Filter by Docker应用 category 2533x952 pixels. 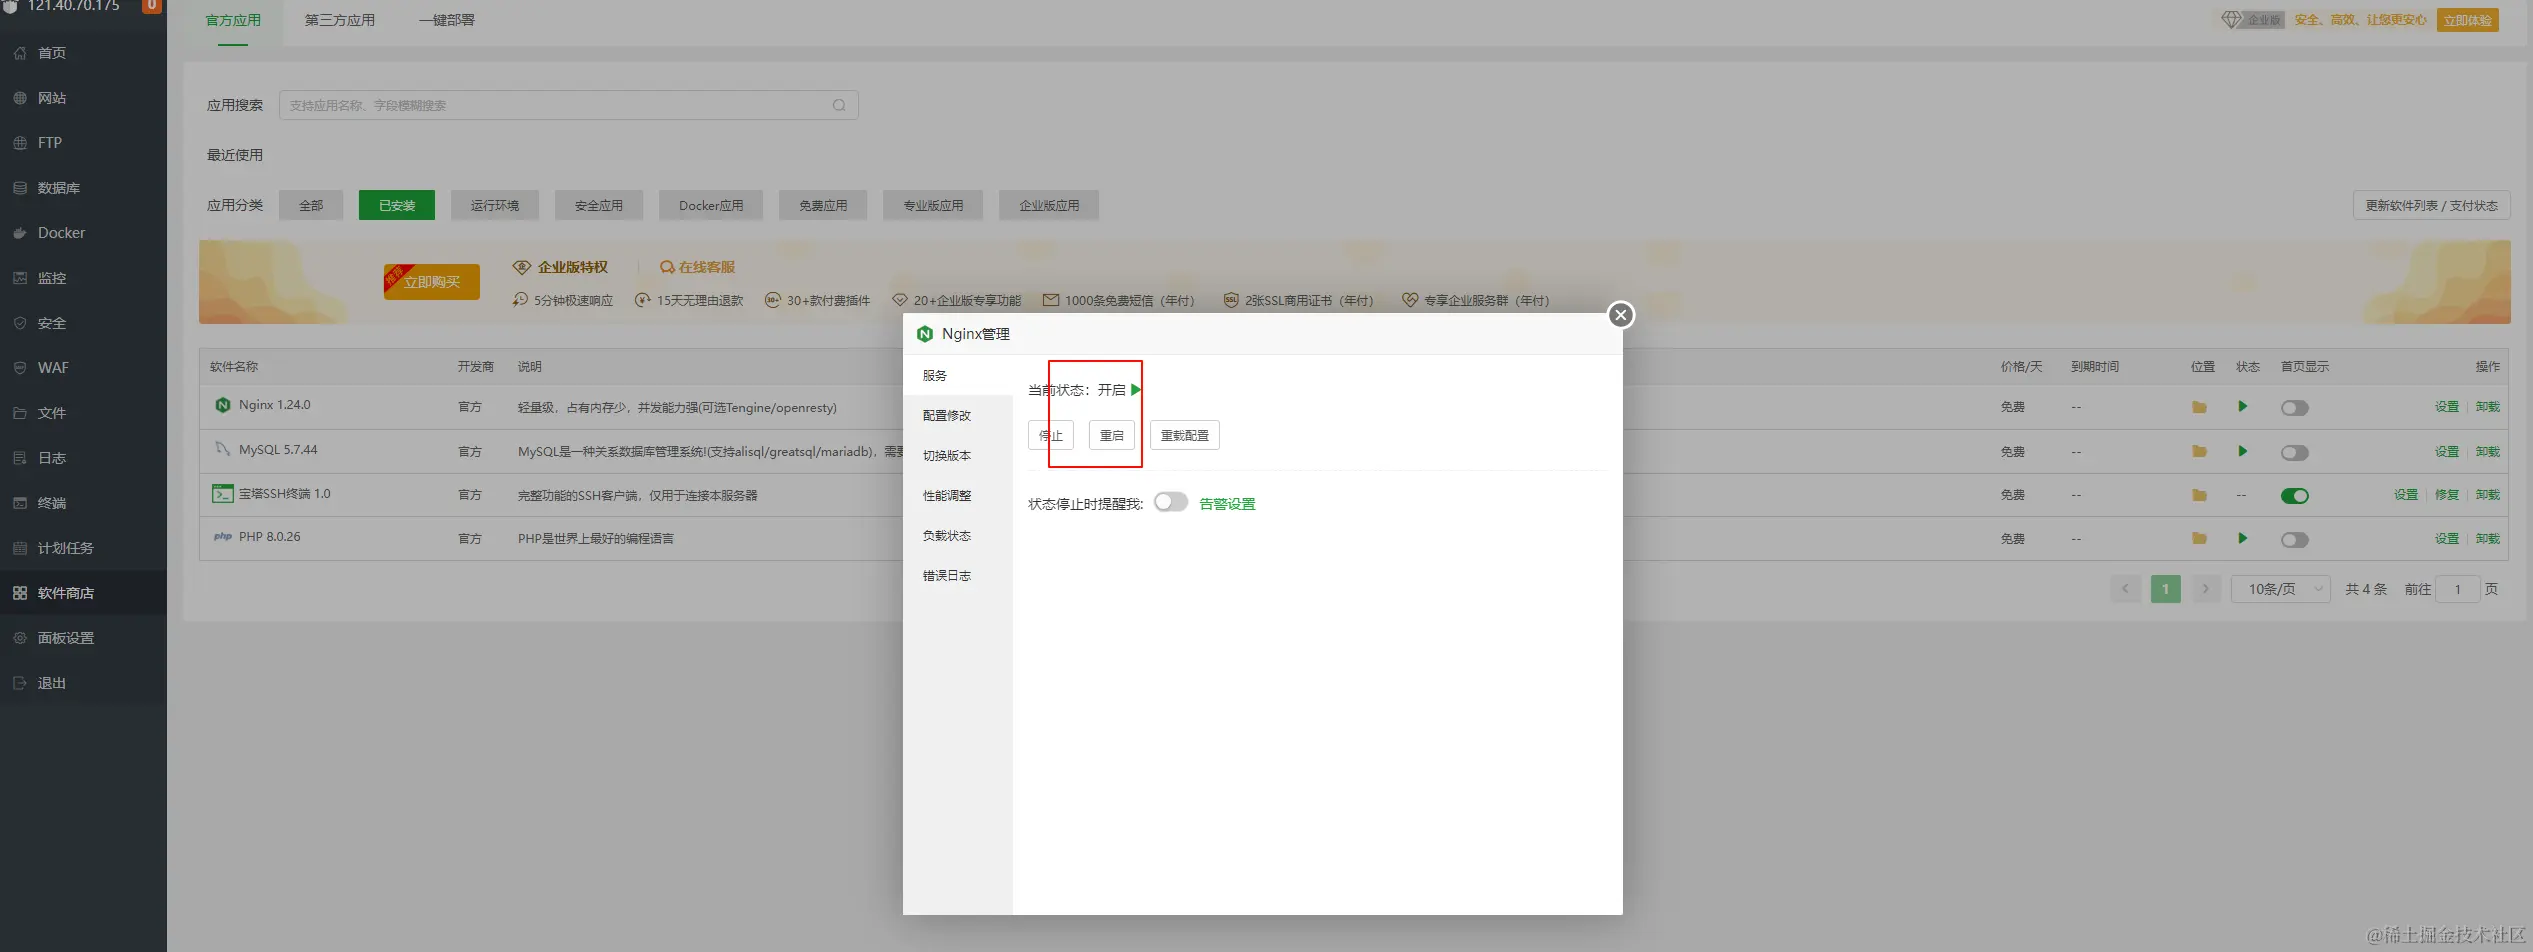(711, 206)
